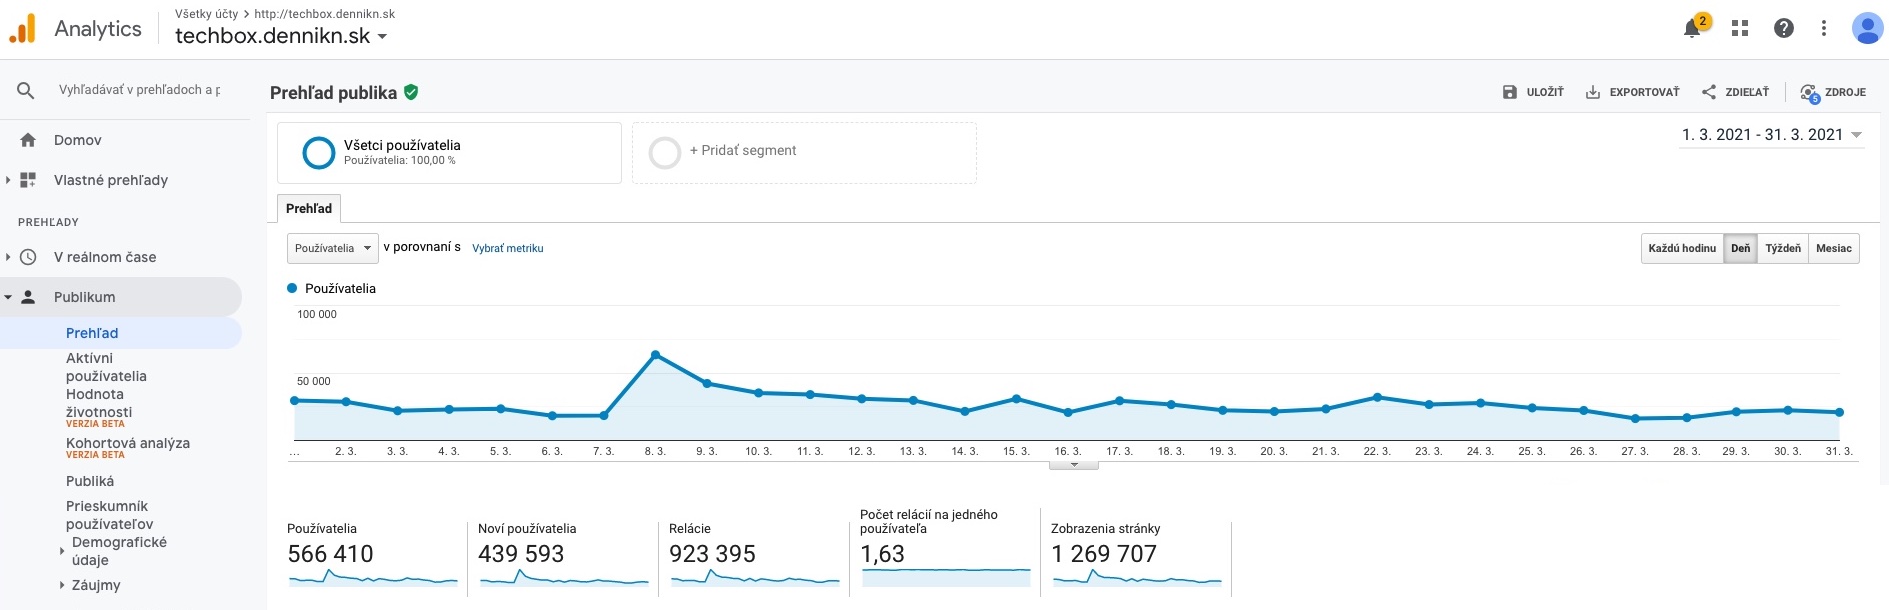Expand Demografické údaje submenu

(x=62, y=551)
